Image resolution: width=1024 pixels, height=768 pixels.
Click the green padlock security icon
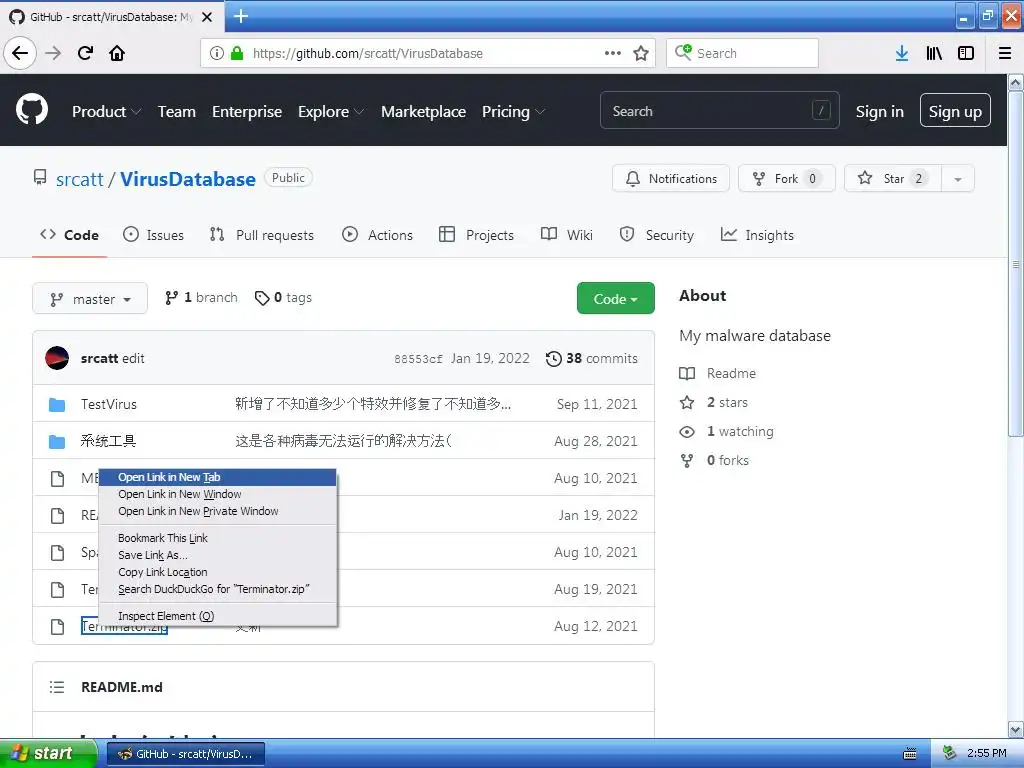coord(237,53)
